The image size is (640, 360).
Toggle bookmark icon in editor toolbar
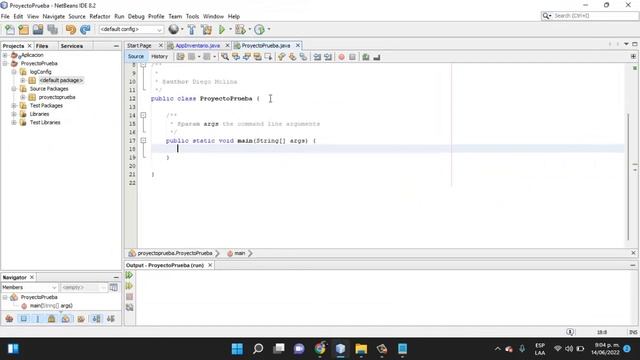coord(303,57)
